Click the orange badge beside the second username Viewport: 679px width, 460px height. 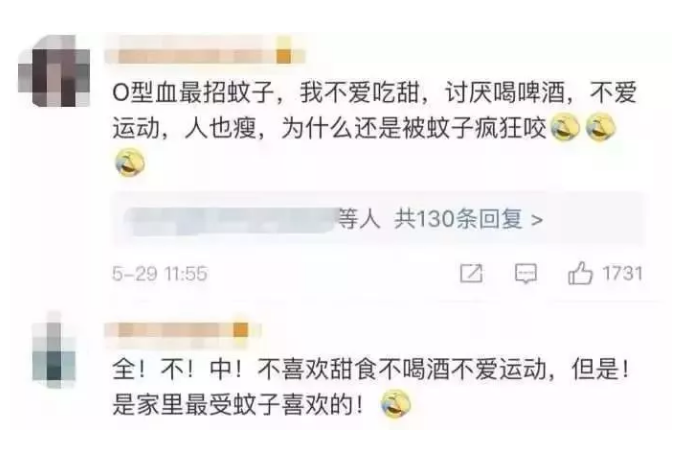[x=241, y=330]
